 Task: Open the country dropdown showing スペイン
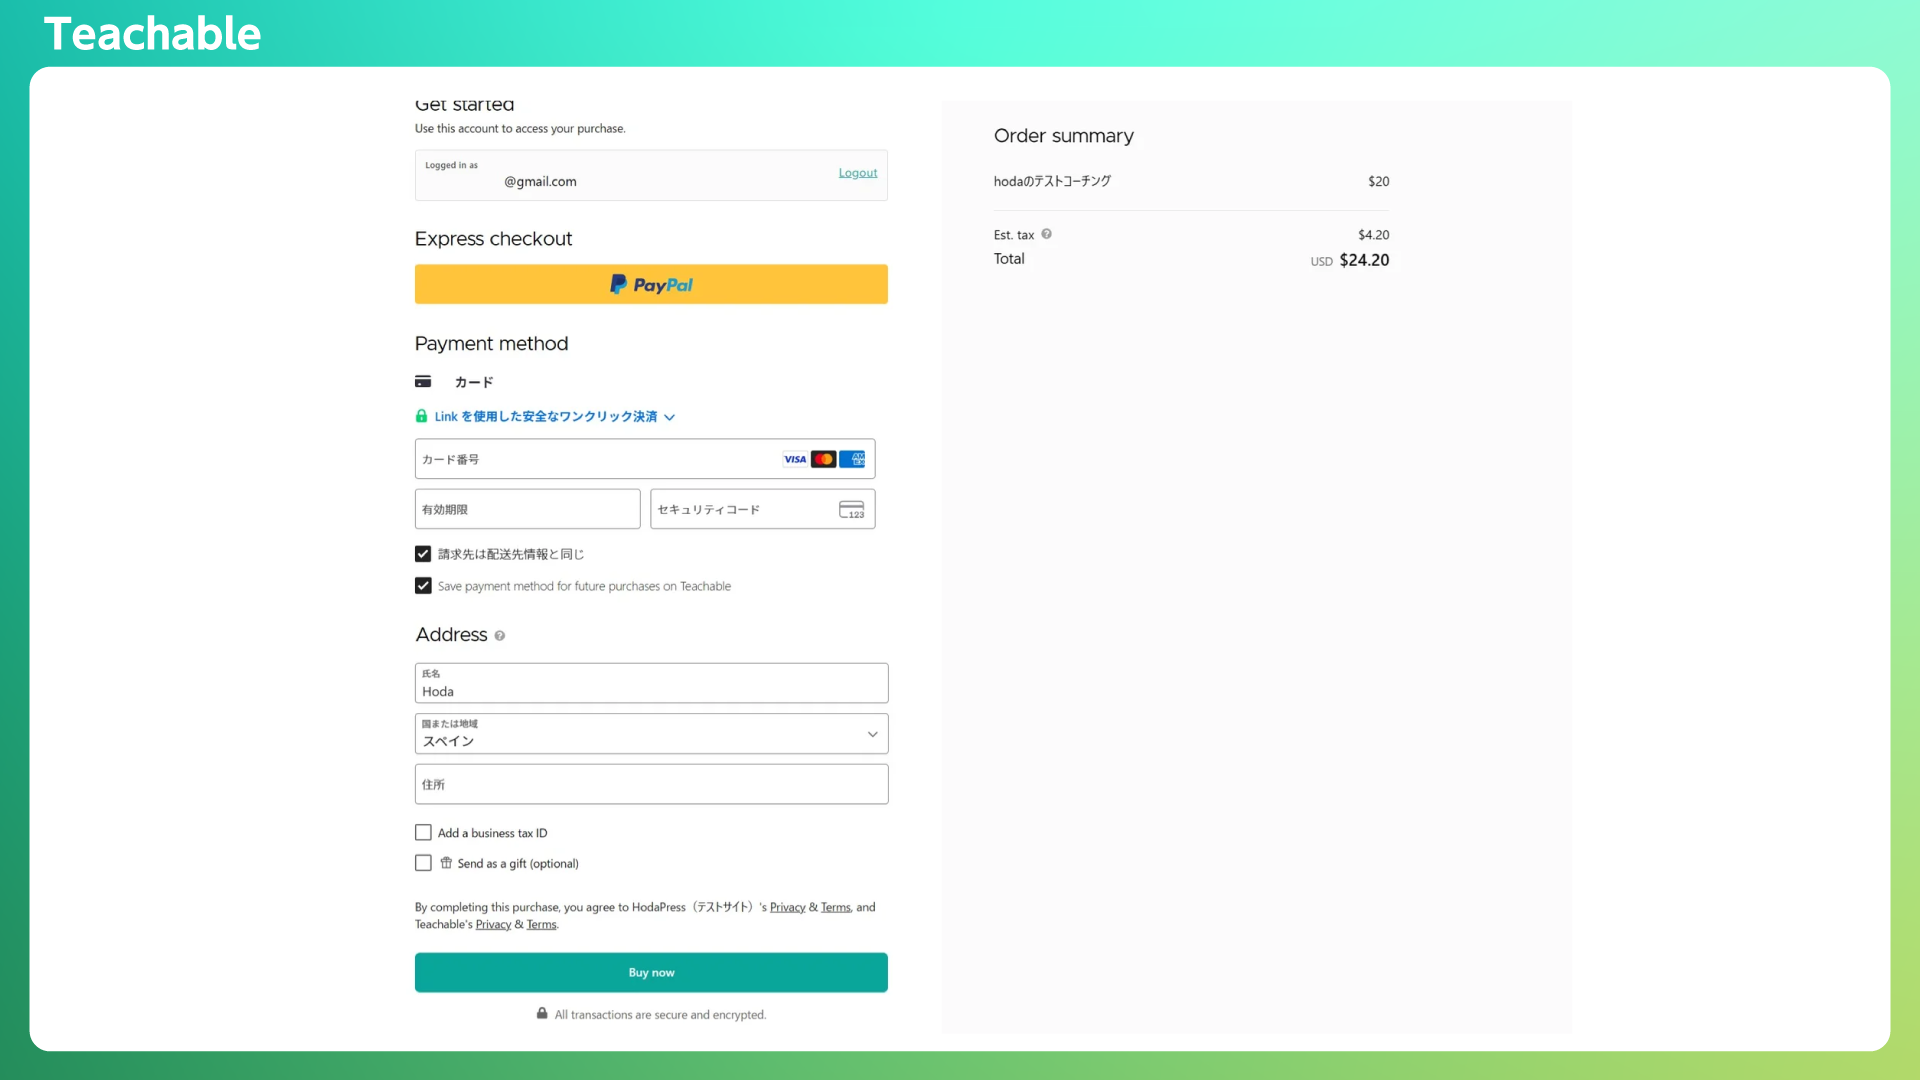(651, 734)
